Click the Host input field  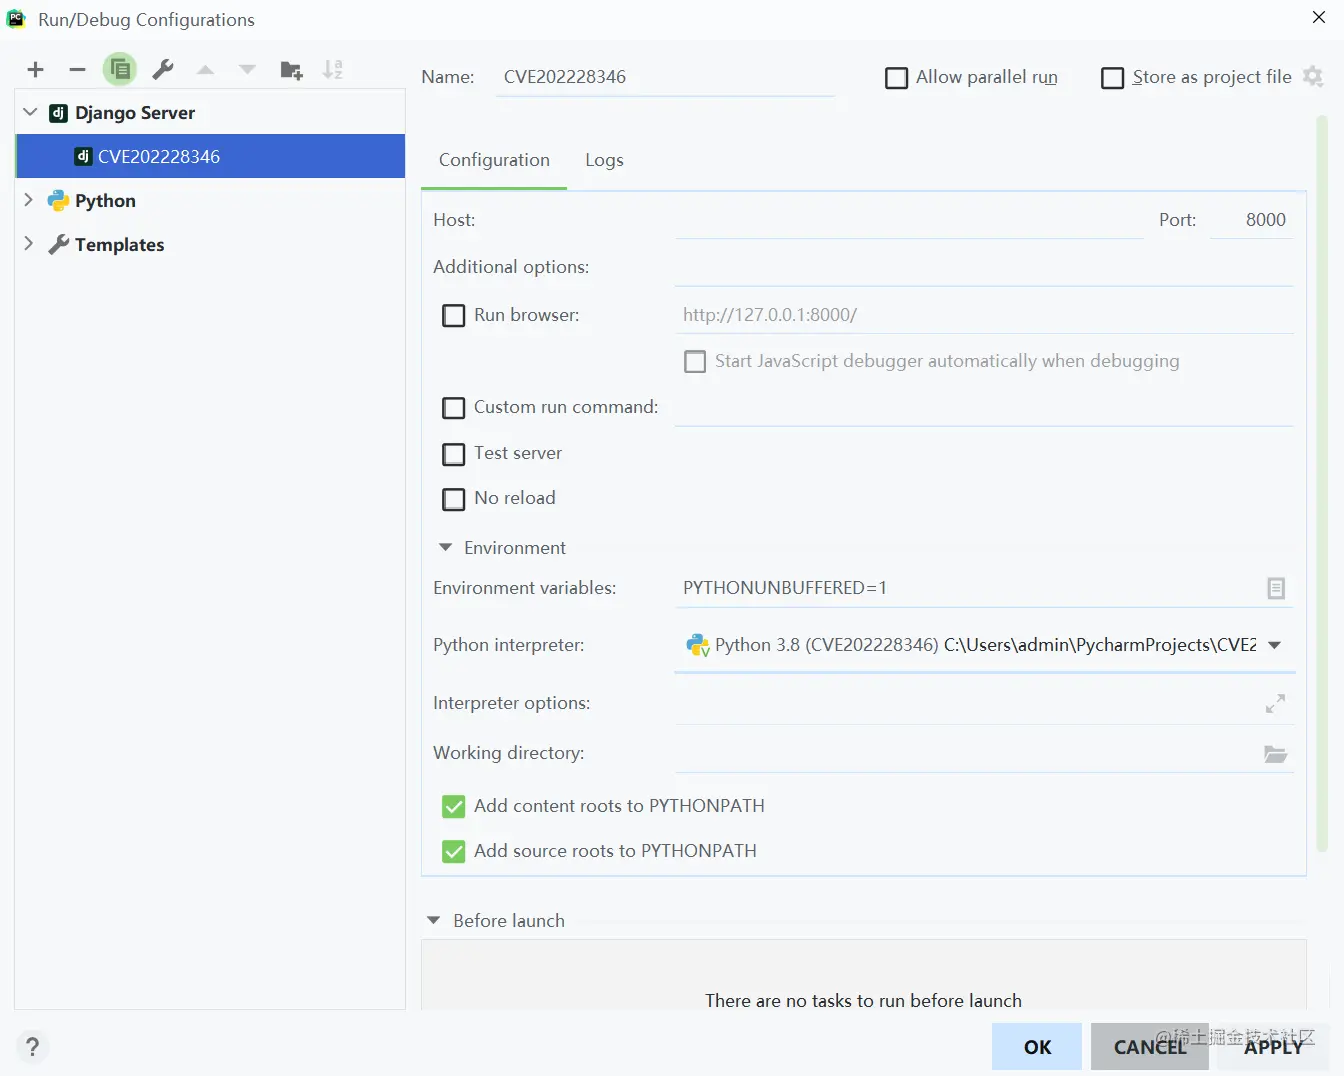[909, 220]
